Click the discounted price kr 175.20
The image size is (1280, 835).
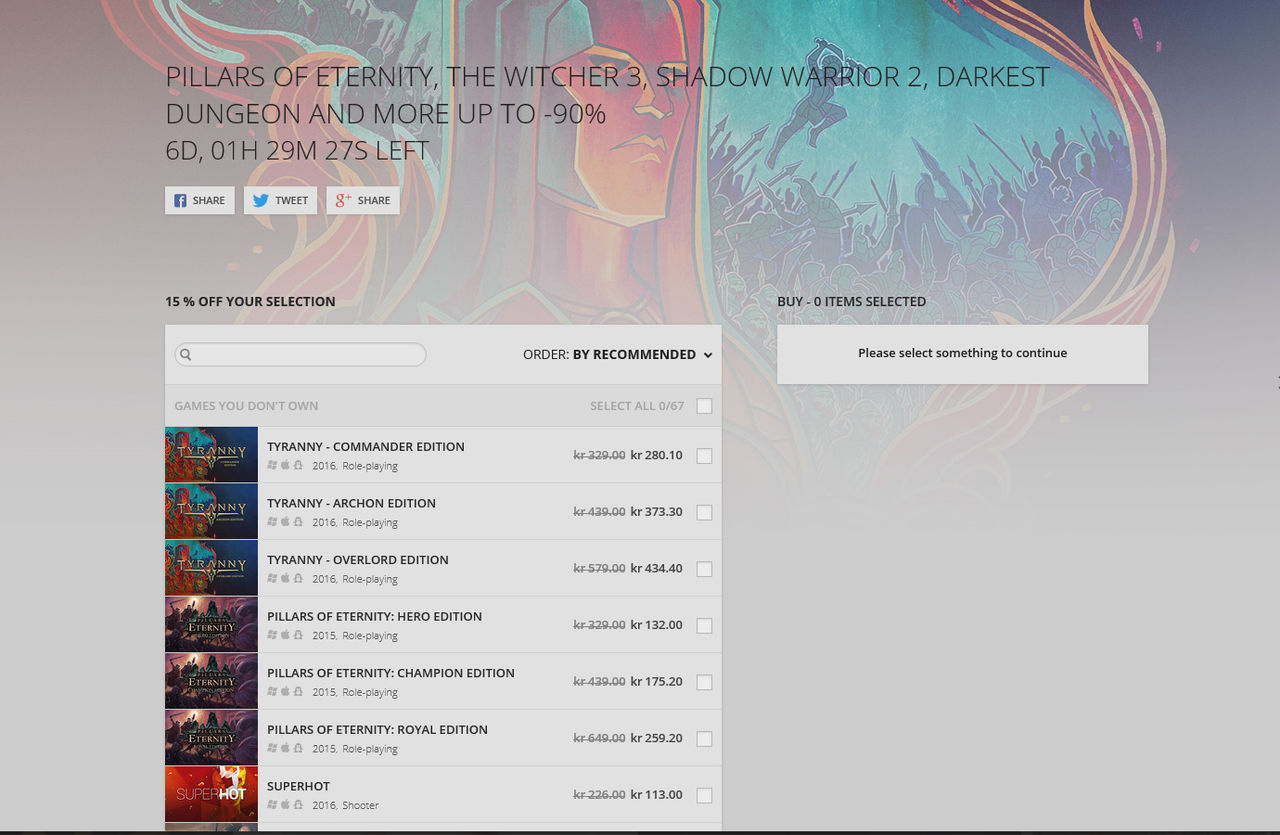click(x=656, y=681)
